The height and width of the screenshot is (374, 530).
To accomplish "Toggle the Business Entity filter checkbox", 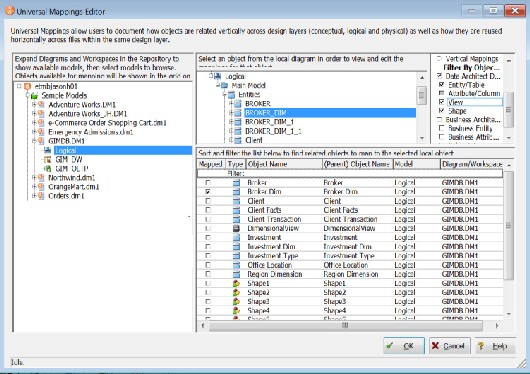I will point(441,128).
